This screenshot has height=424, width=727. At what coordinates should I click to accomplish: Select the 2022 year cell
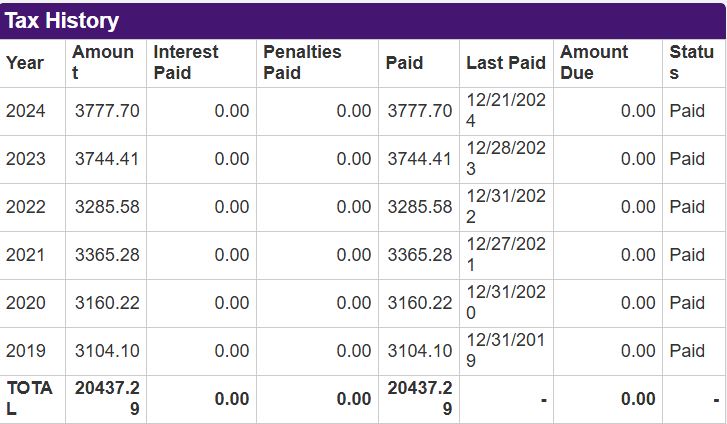click(26, 207)
